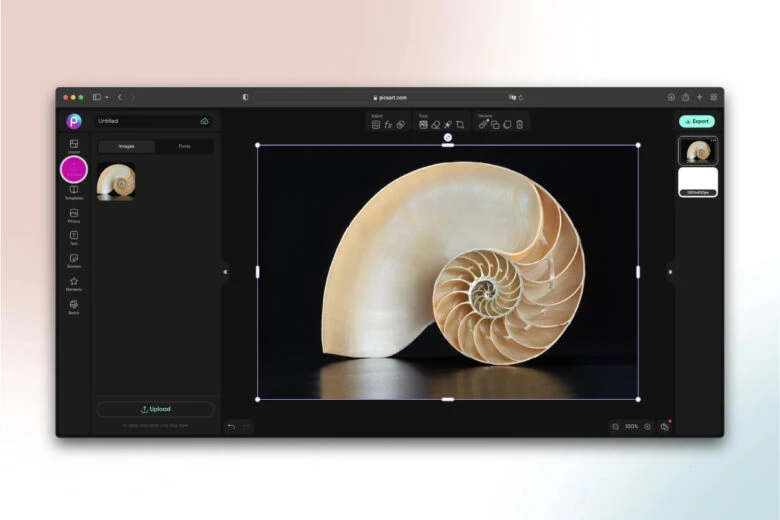
Task: Collapse the left panel with arrow handle
Action: click(x=225, y=271)
